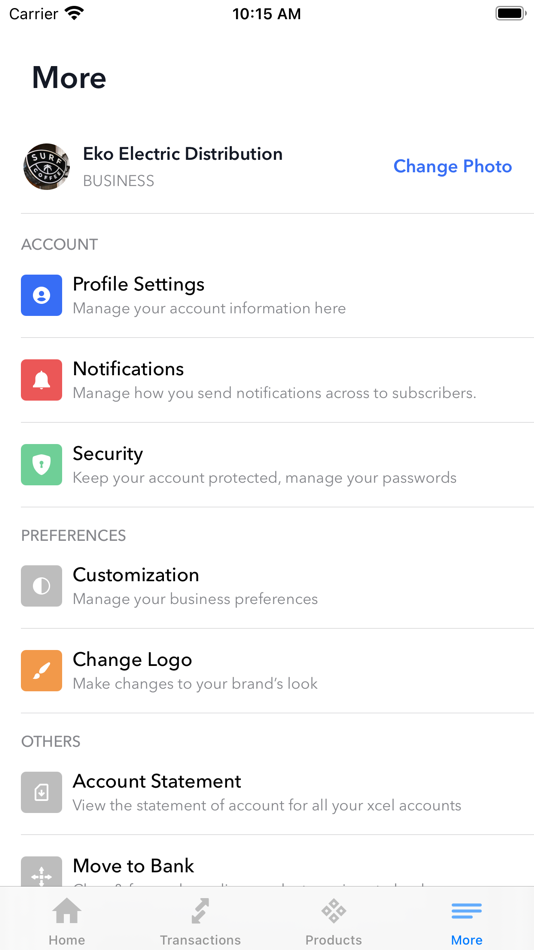Image resolution: width=534 pixels, height=950 pixels.
Task: Tap the orange Change Logo brush icon
Action: coord(41,671)
